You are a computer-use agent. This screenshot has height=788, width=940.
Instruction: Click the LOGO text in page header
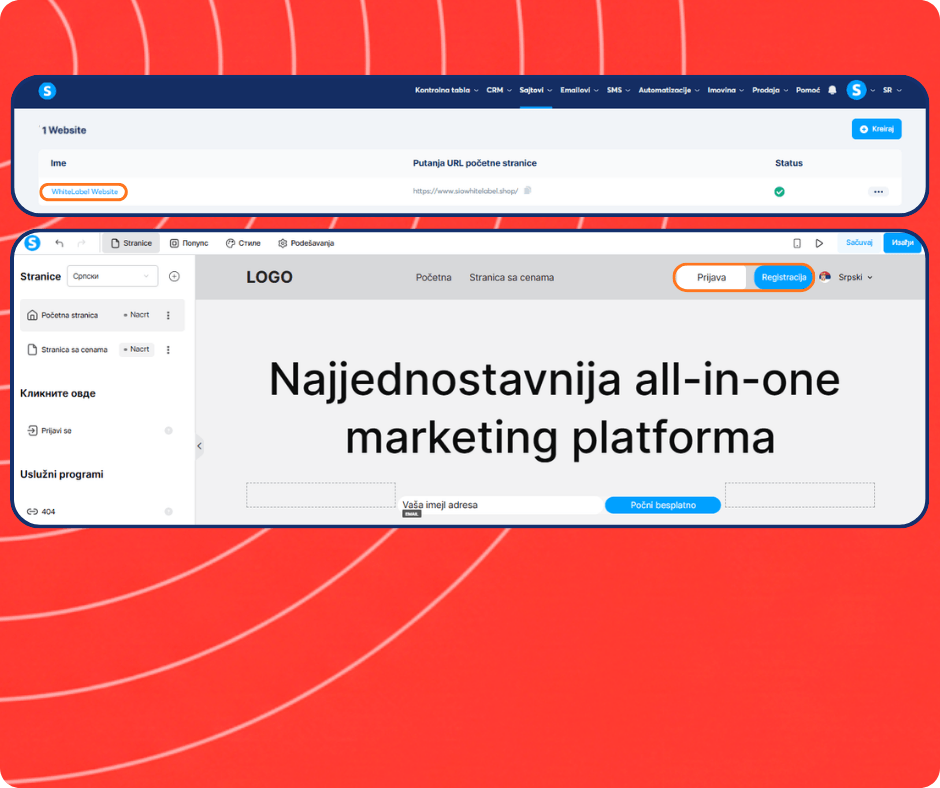tap(269, 277)
